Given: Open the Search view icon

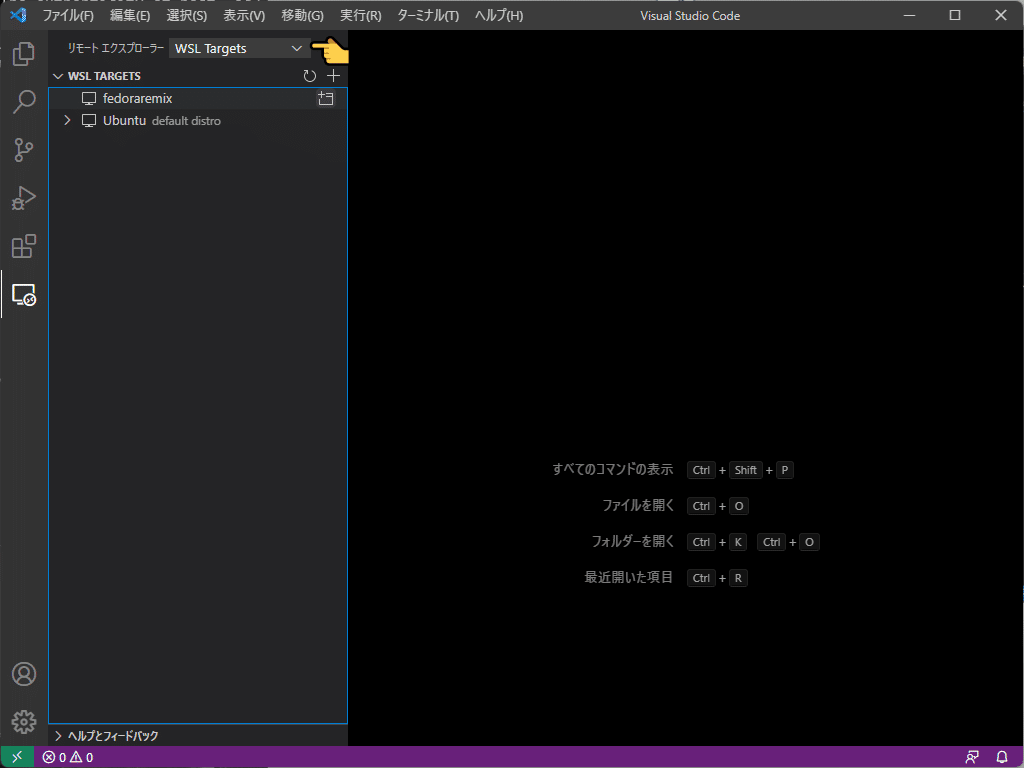Looking at the screenshot, I should pyautogui.click(x=24, y=102).
